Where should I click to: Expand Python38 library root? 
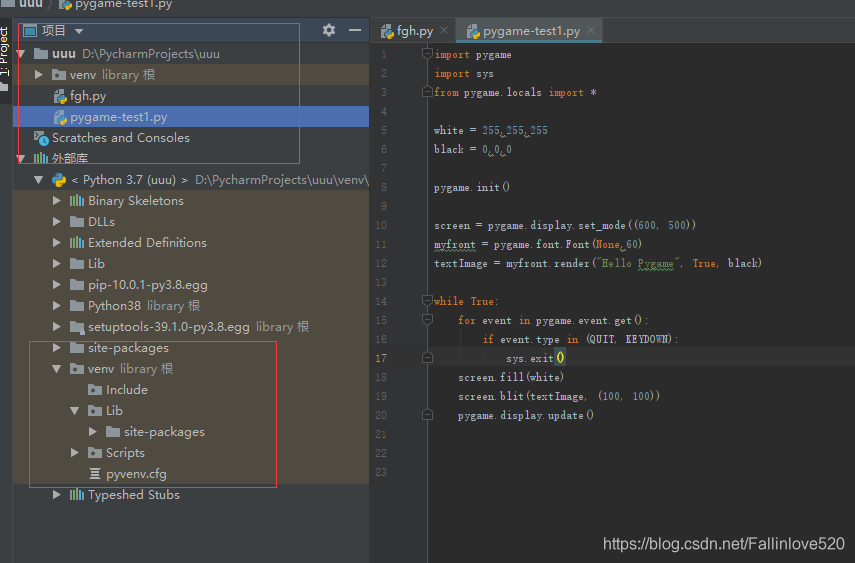click(57, 306)
